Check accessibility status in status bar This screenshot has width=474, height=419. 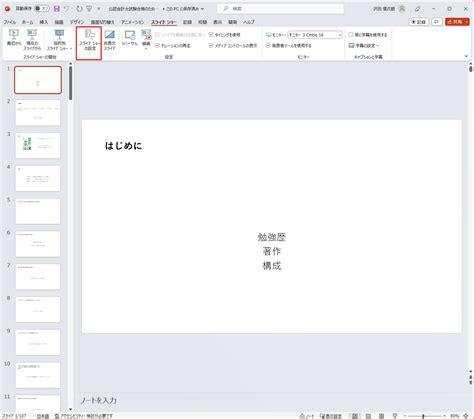click(83, 416)
